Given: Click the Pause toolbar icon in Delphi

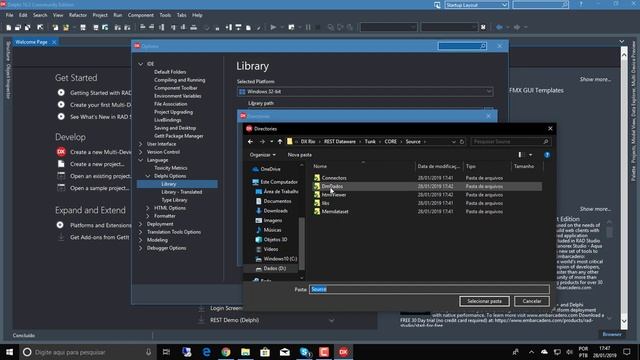Looking at the screenshot, I should click(308, 27).
